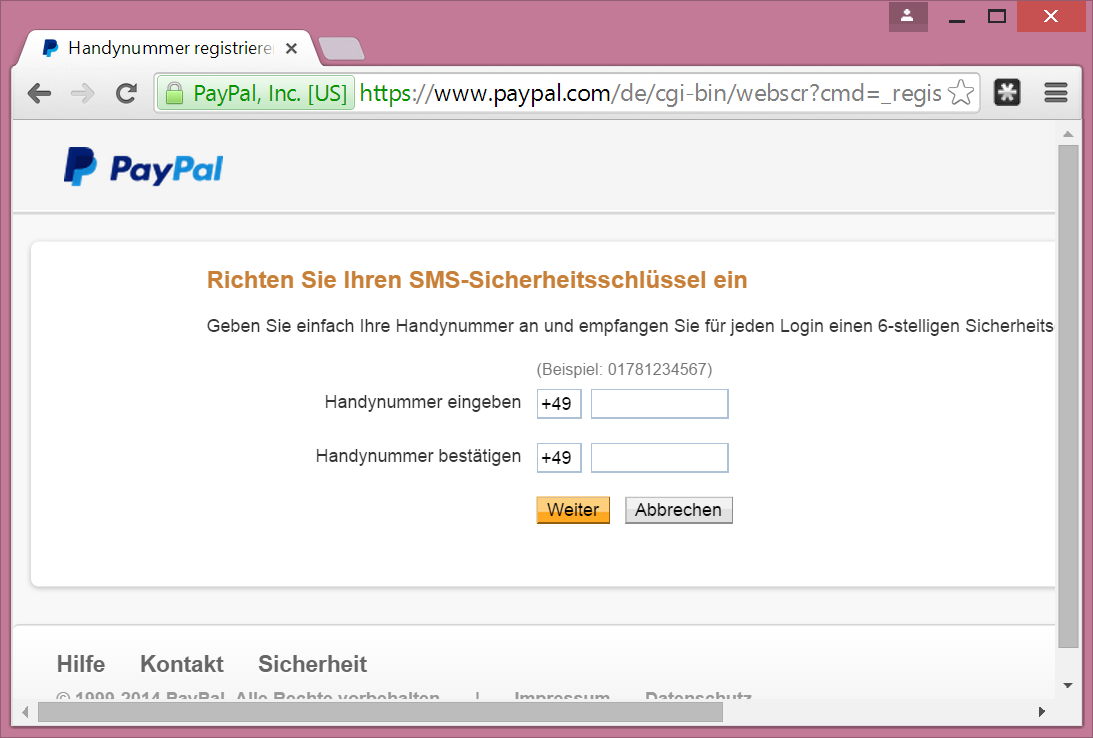Viewport: 1093px width, 738px height.
Task: Click the scroll left arrow
Action: [25, 712]
